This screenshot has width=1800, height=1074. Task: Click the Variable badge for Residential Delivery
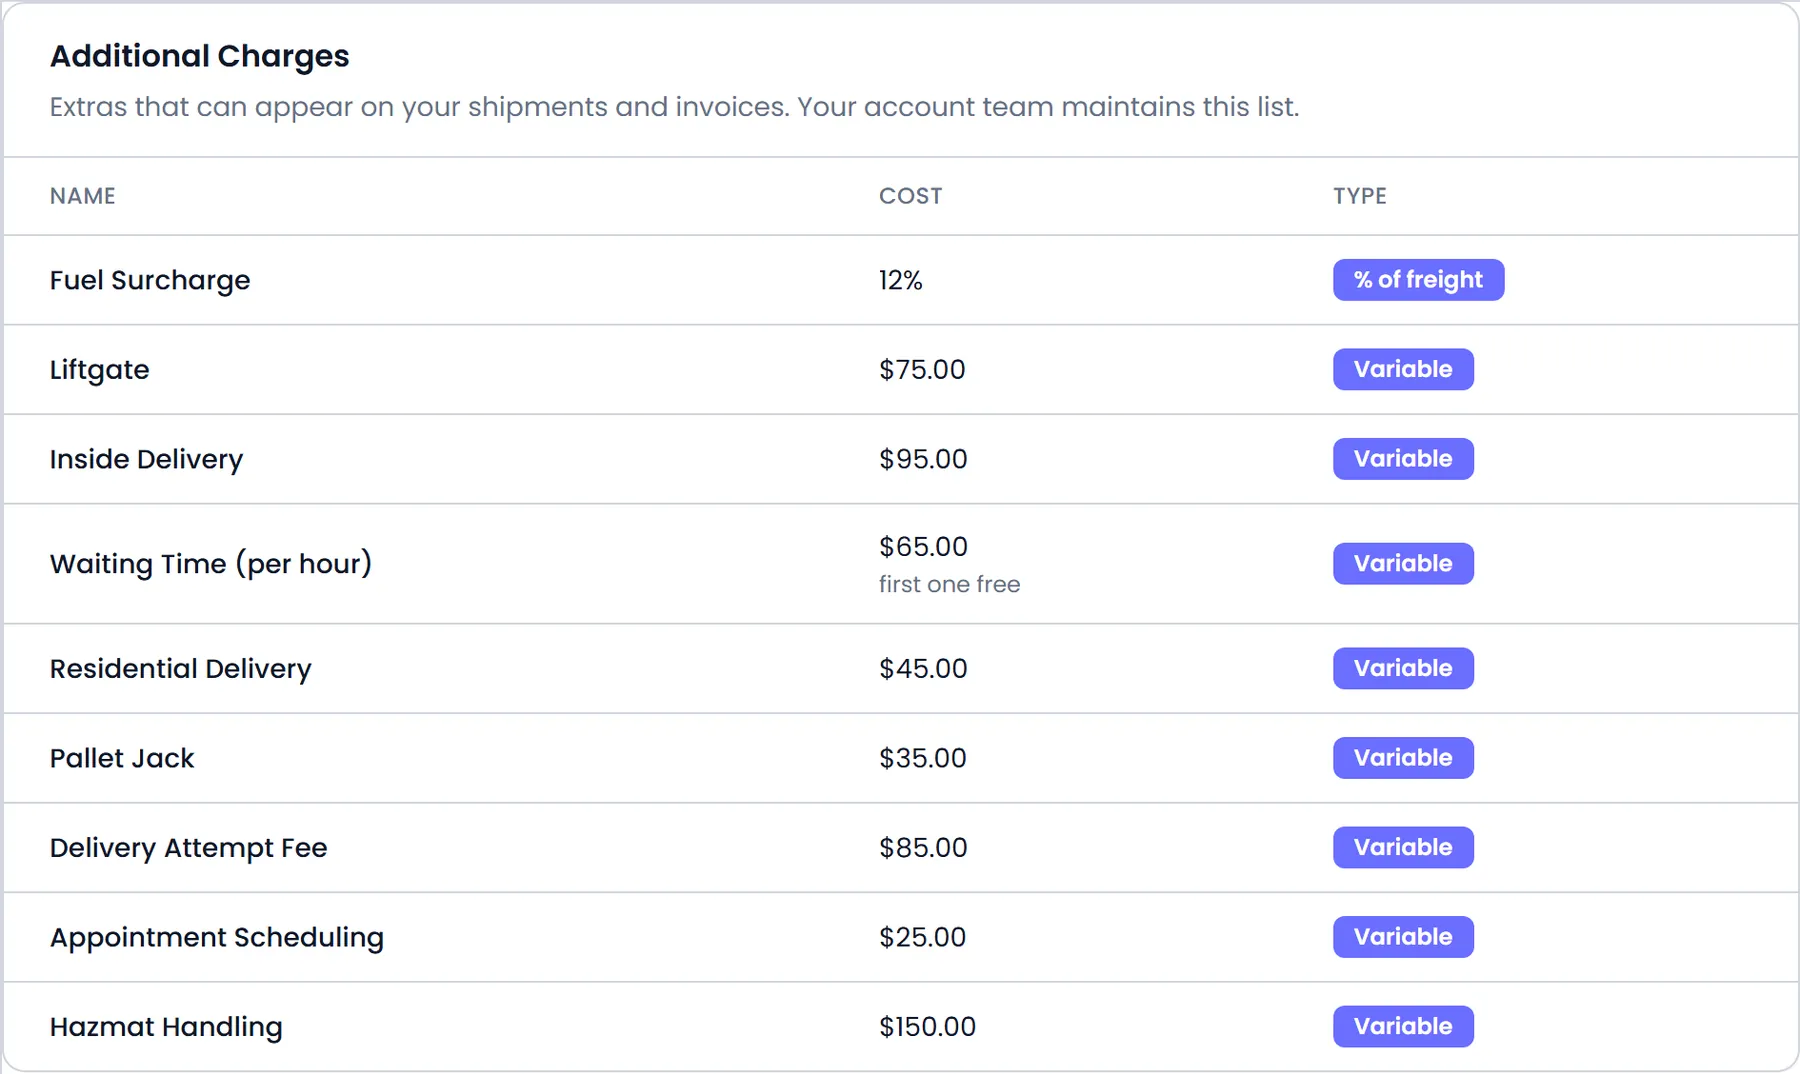tap(1403, 668)
